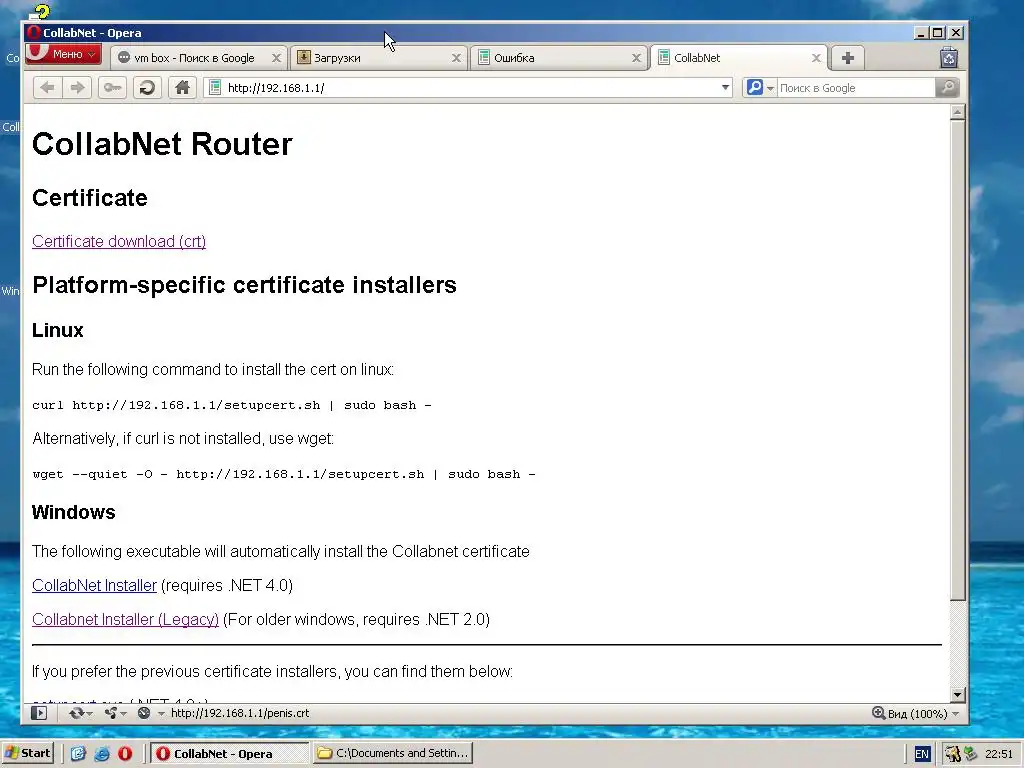Close the vm box Google tab

click(276, 58)
